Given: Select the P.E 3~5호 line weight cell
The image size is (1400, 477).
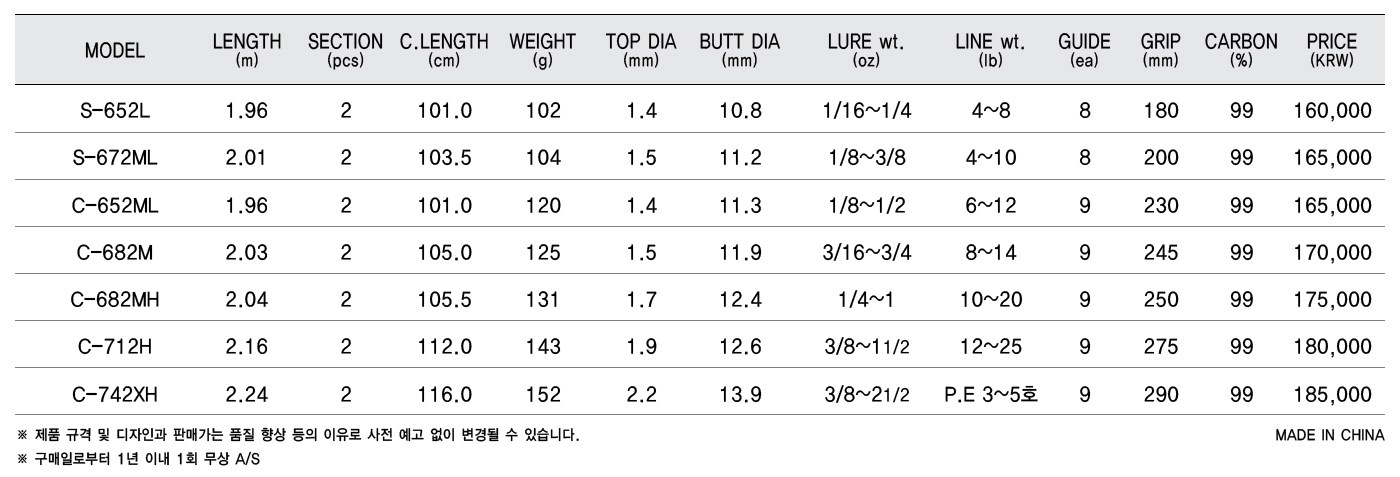Looking at the screenshot, I should 991,394.
